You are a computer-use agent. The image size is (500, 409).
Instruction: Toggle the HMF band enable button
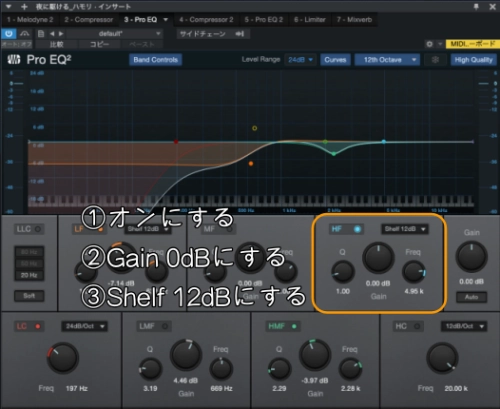[294, 326]
